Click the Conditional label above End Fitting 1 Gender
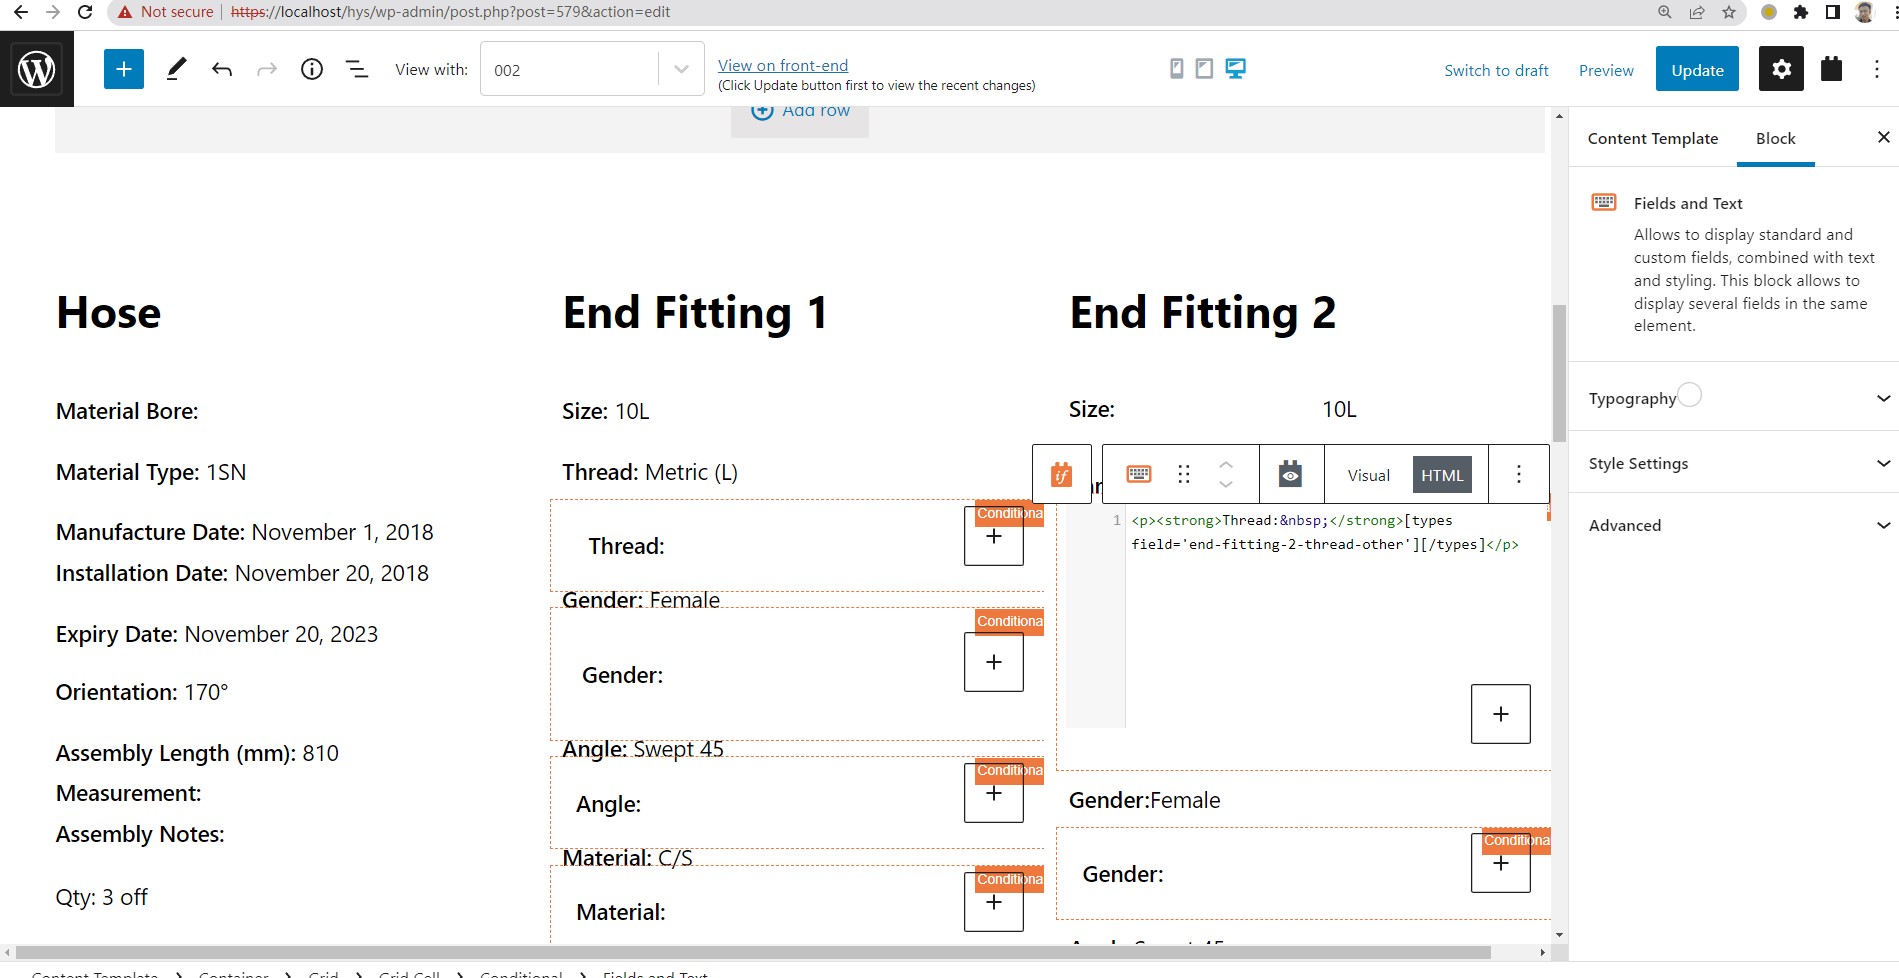1899x978 pixels. click(x=1009, y=621)
